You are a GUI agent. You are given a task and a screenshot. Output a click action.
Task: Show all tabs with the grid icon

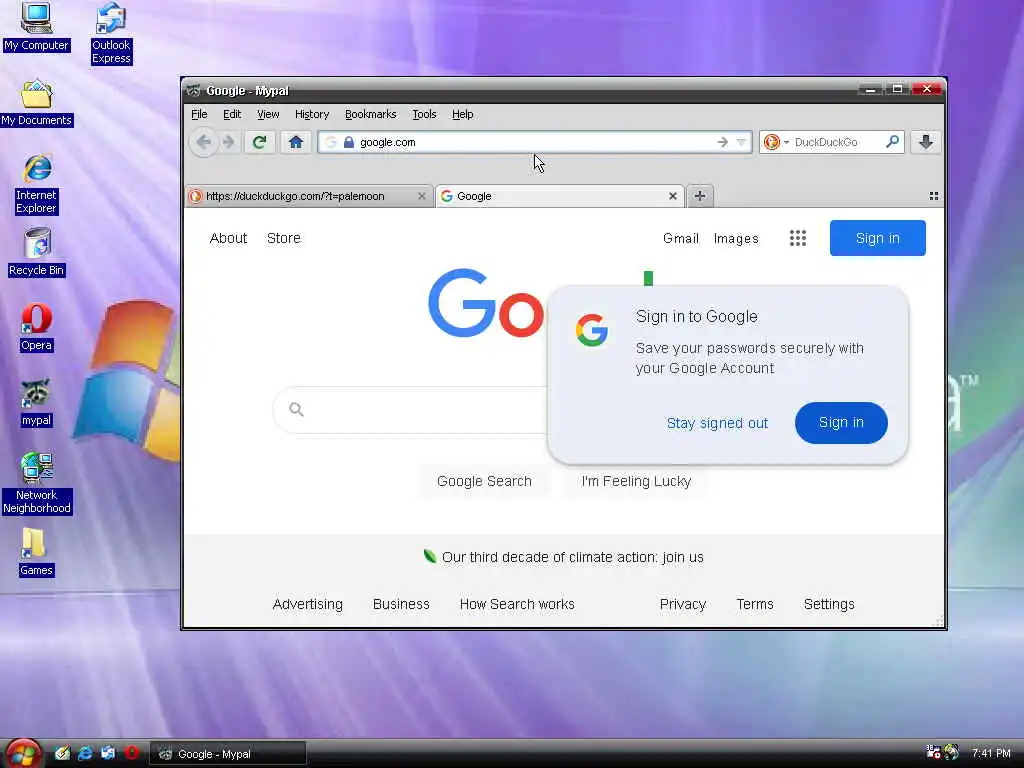point(933,196)
